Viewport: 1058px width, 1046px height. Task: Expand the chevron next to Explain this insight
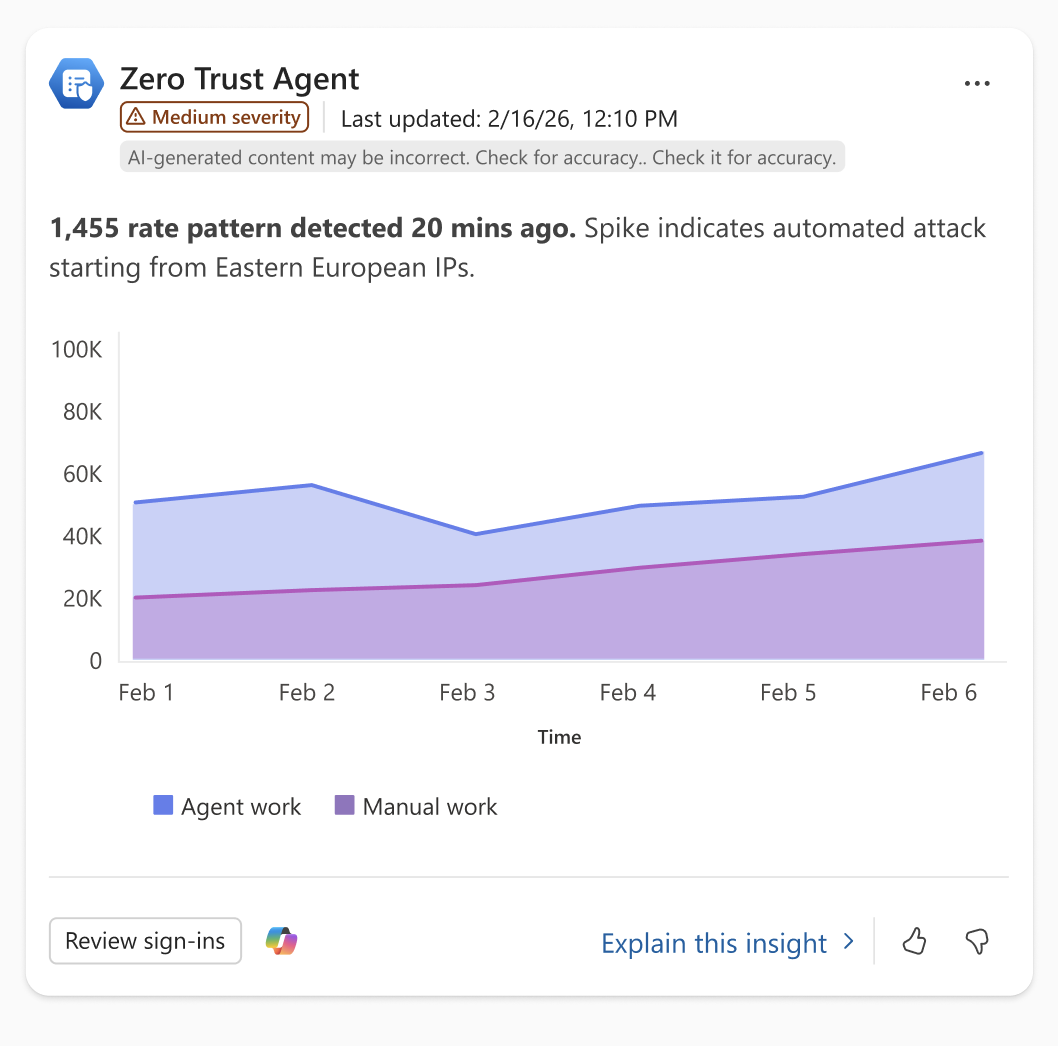click(x=849, y=941)
